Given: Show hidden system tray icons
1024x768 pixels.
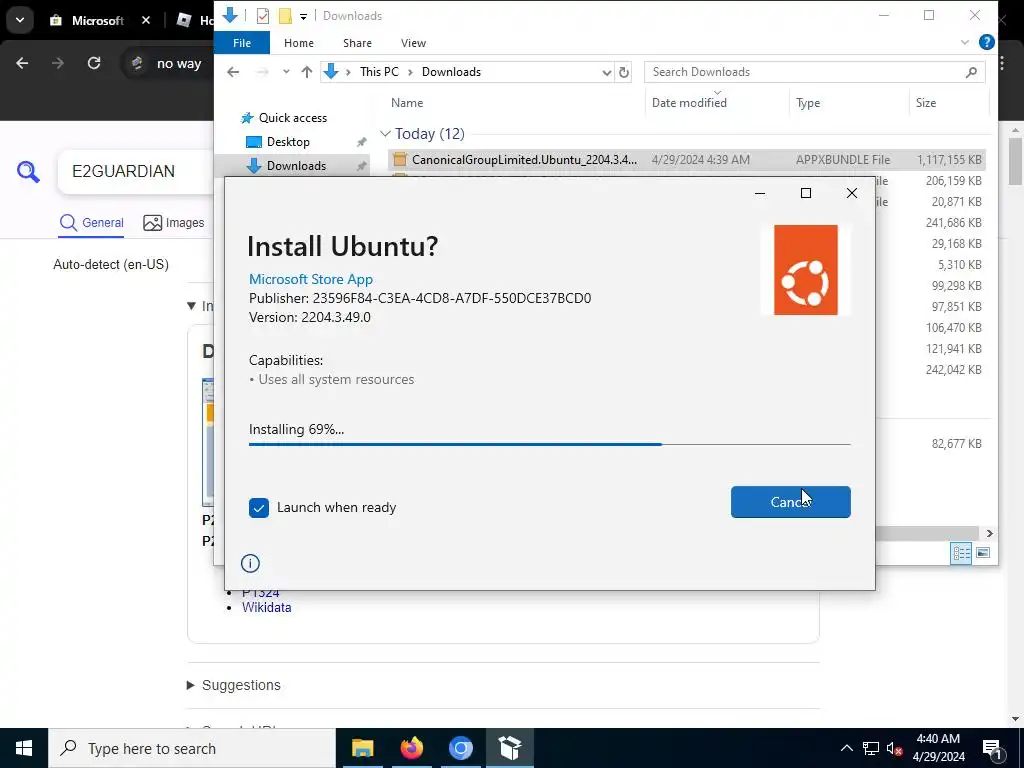Looking at the screenshot, I should [x=846, y=748].
